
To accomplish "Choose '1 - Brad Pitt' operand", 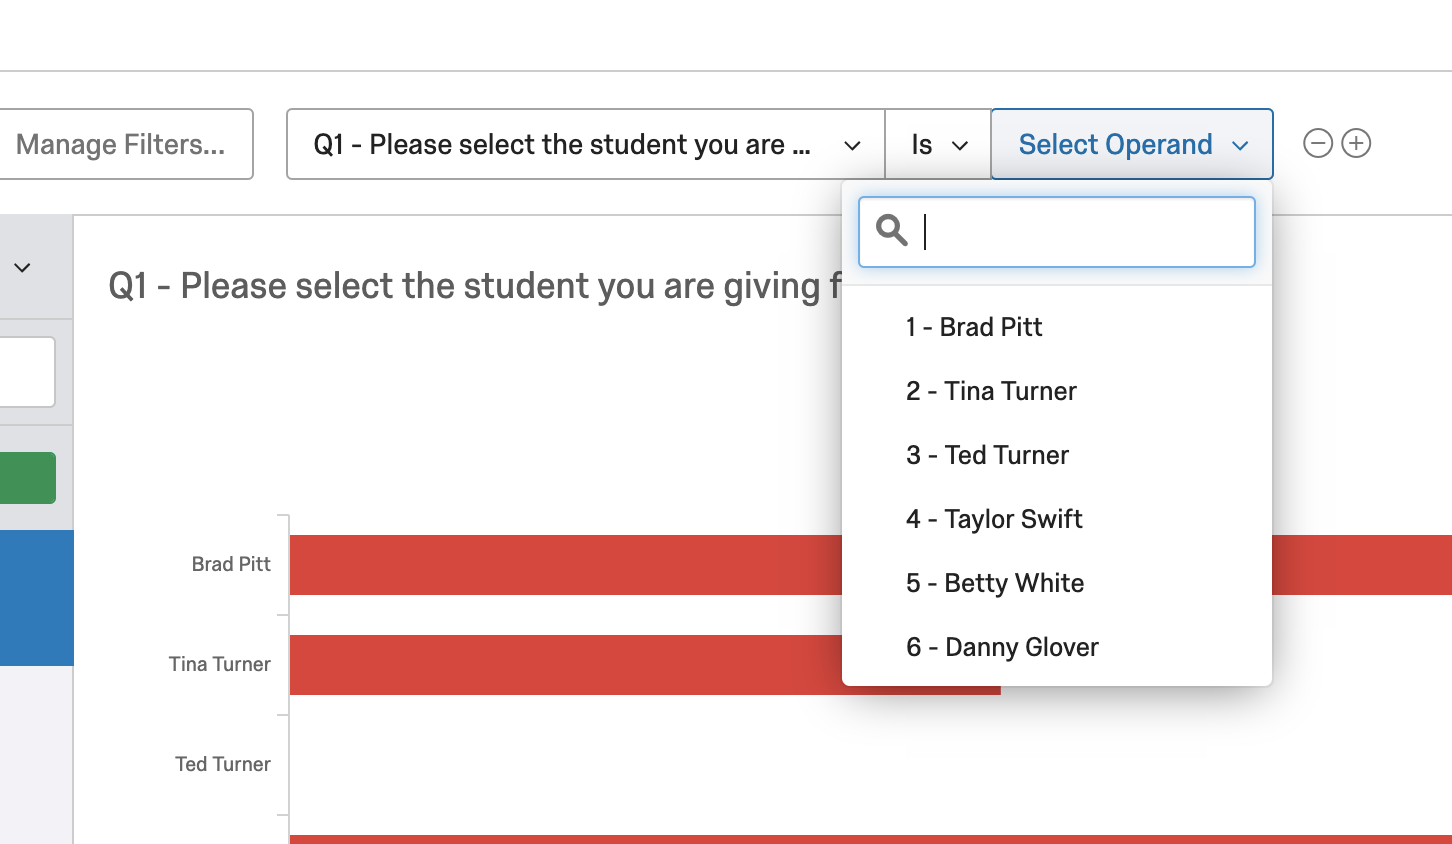I will click(974, 327).
